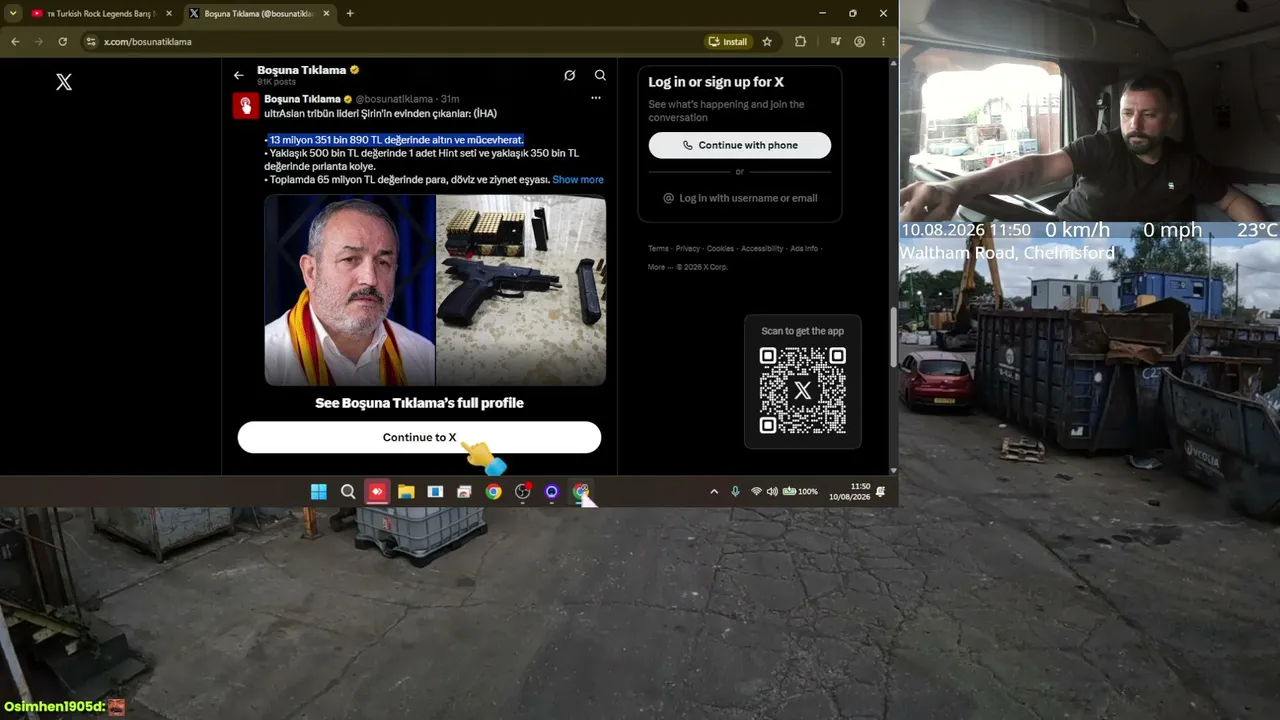Open the Chrome three-dot menu
The image size is (1280, 720).
tap(883, 42)
